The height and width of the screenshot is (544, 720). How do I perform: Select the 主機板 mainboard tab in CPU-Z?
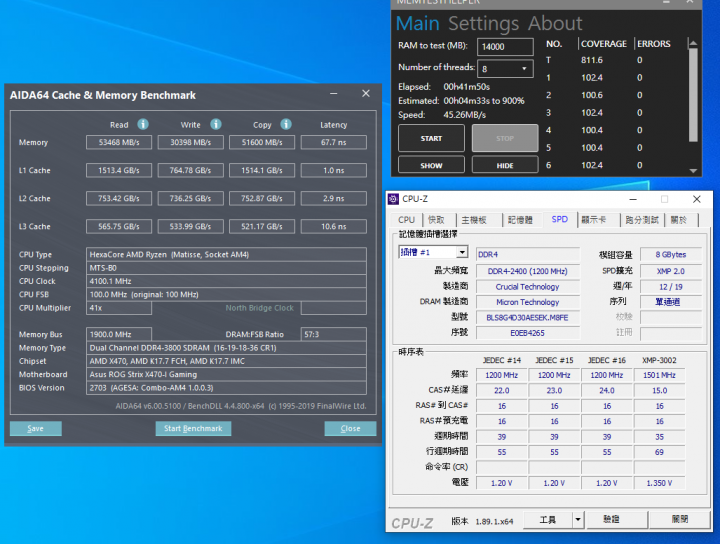[x=474, y=220]
